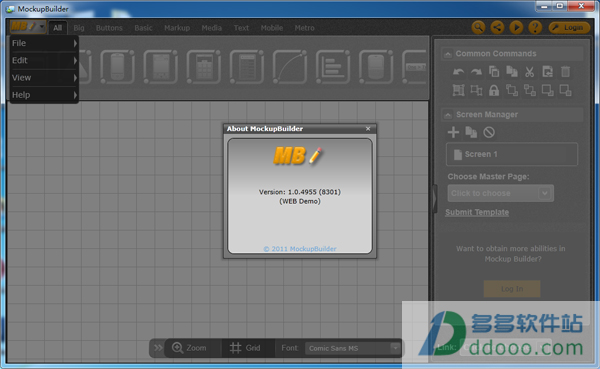The width and height of the screenshot is (600, 369).
Task: Switch to the Buttons tab
Action: click(109, 28)
